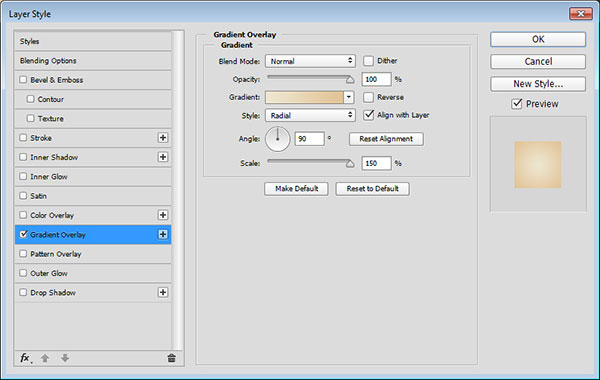
Task: Open the Inner Glow settings row
Action: point(93,176)
